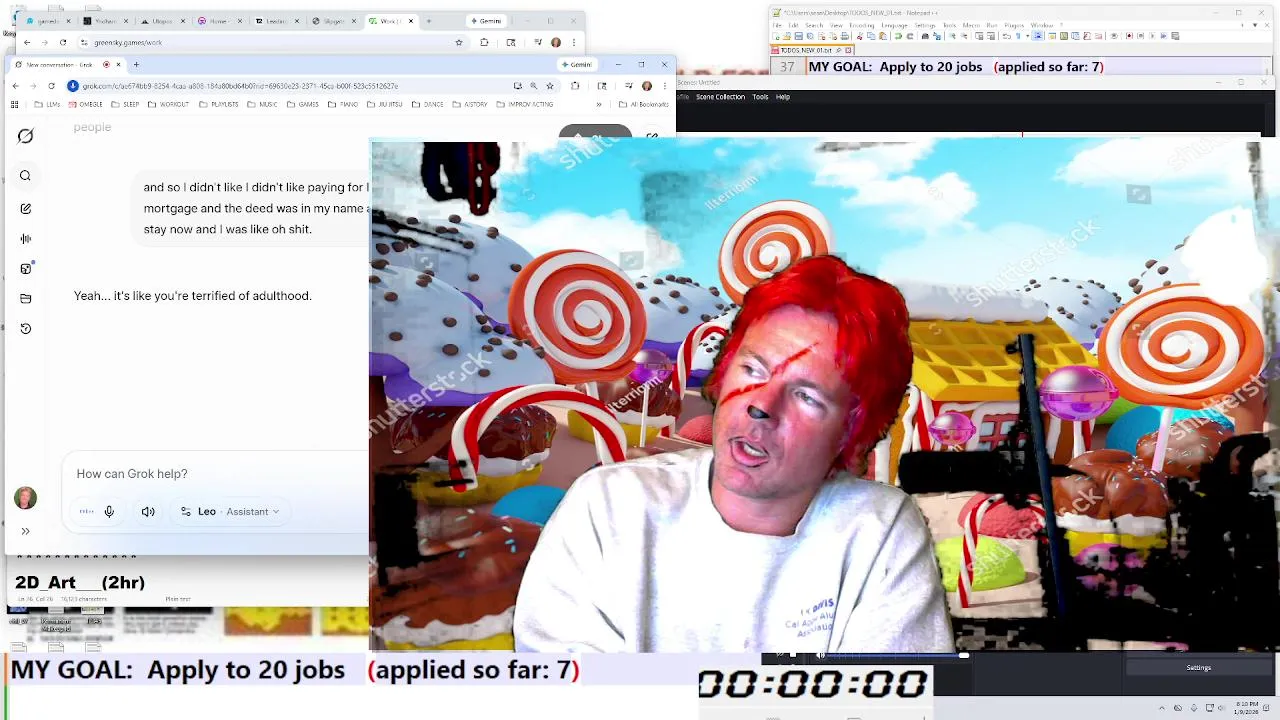Open Leo Assistant voice personality dropdown
1280x720 pixels.
pyautogui.click(x=229, y=512)
